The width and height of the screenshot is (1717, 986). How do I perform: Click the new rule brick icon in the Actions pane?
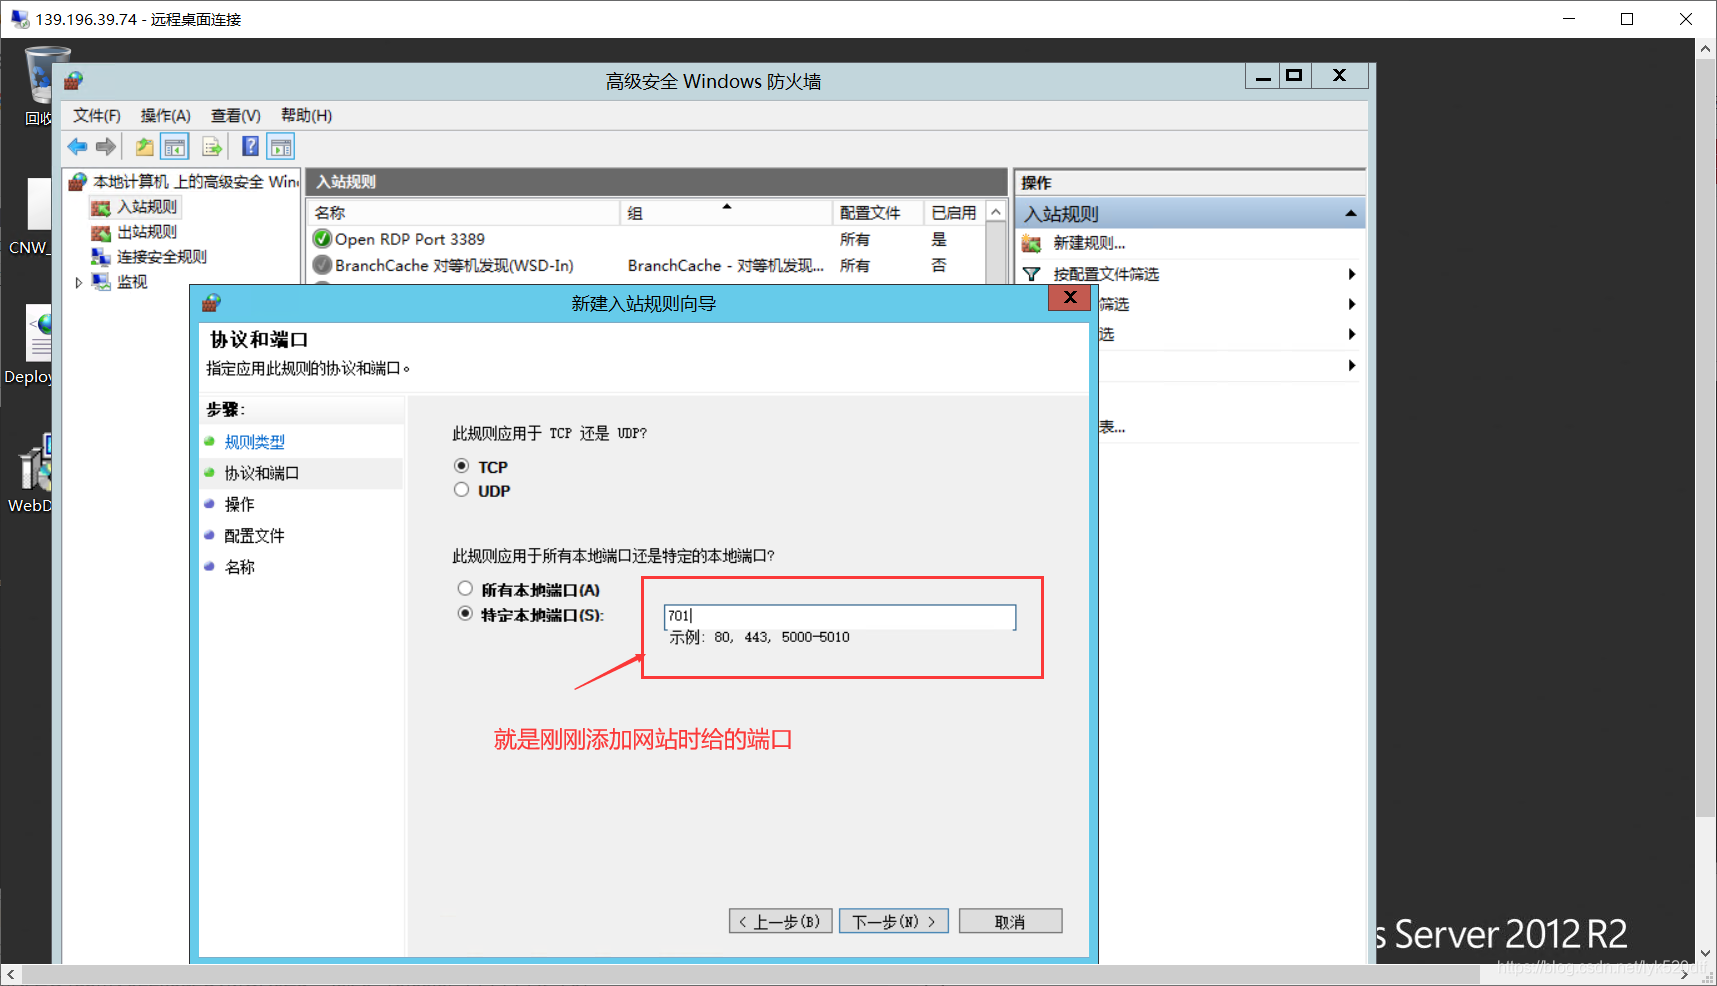tap(1032, 243)
